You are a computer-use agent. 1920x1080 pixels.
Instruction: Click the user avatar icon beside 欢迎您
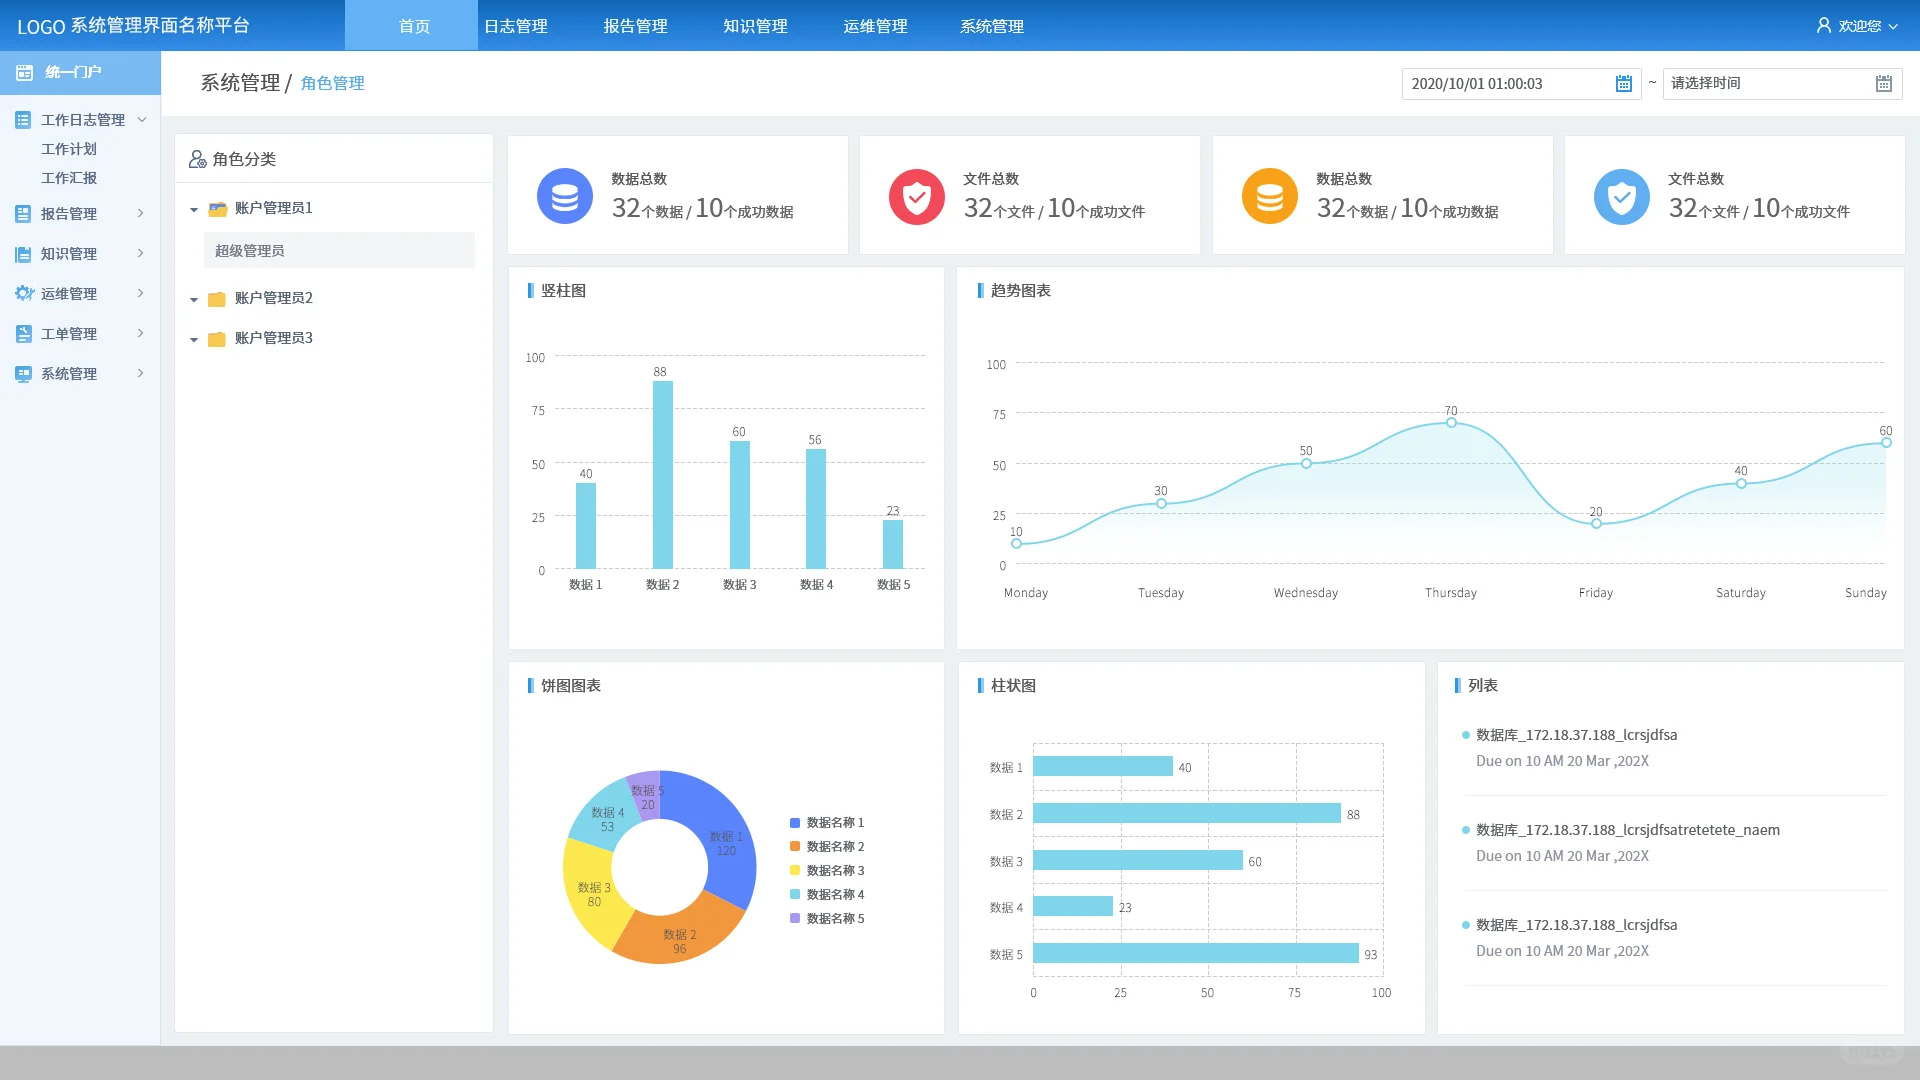1824,26
